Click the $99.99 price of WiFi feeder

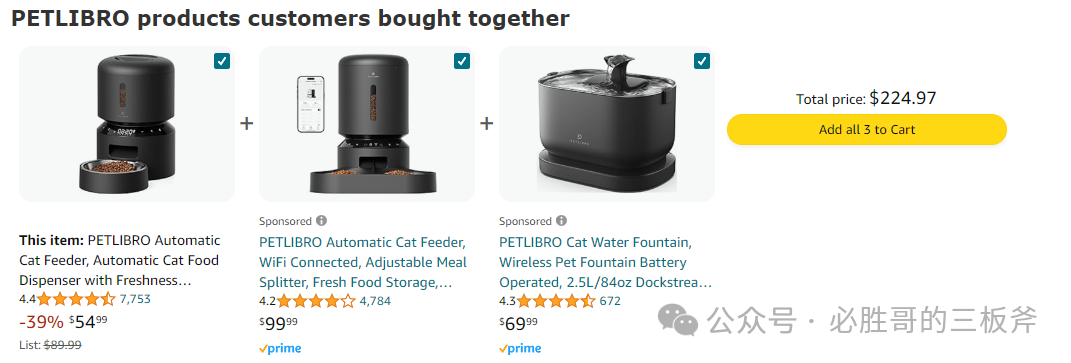click(x=278, y=324)
